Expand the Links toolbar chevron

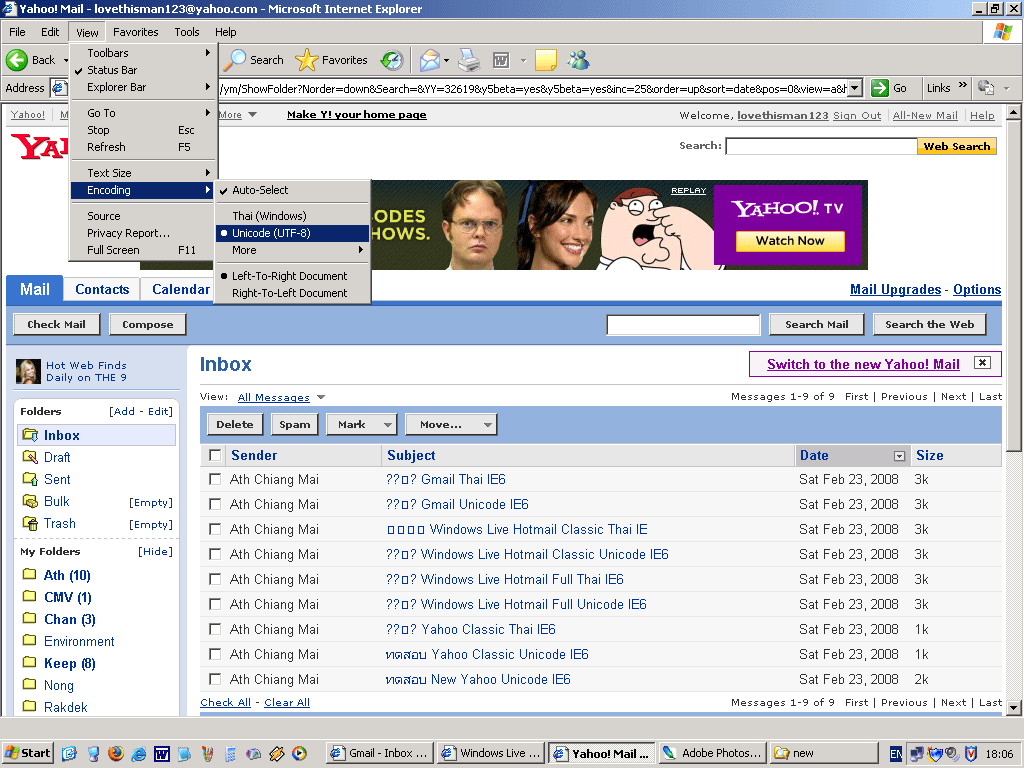[963, 86]
